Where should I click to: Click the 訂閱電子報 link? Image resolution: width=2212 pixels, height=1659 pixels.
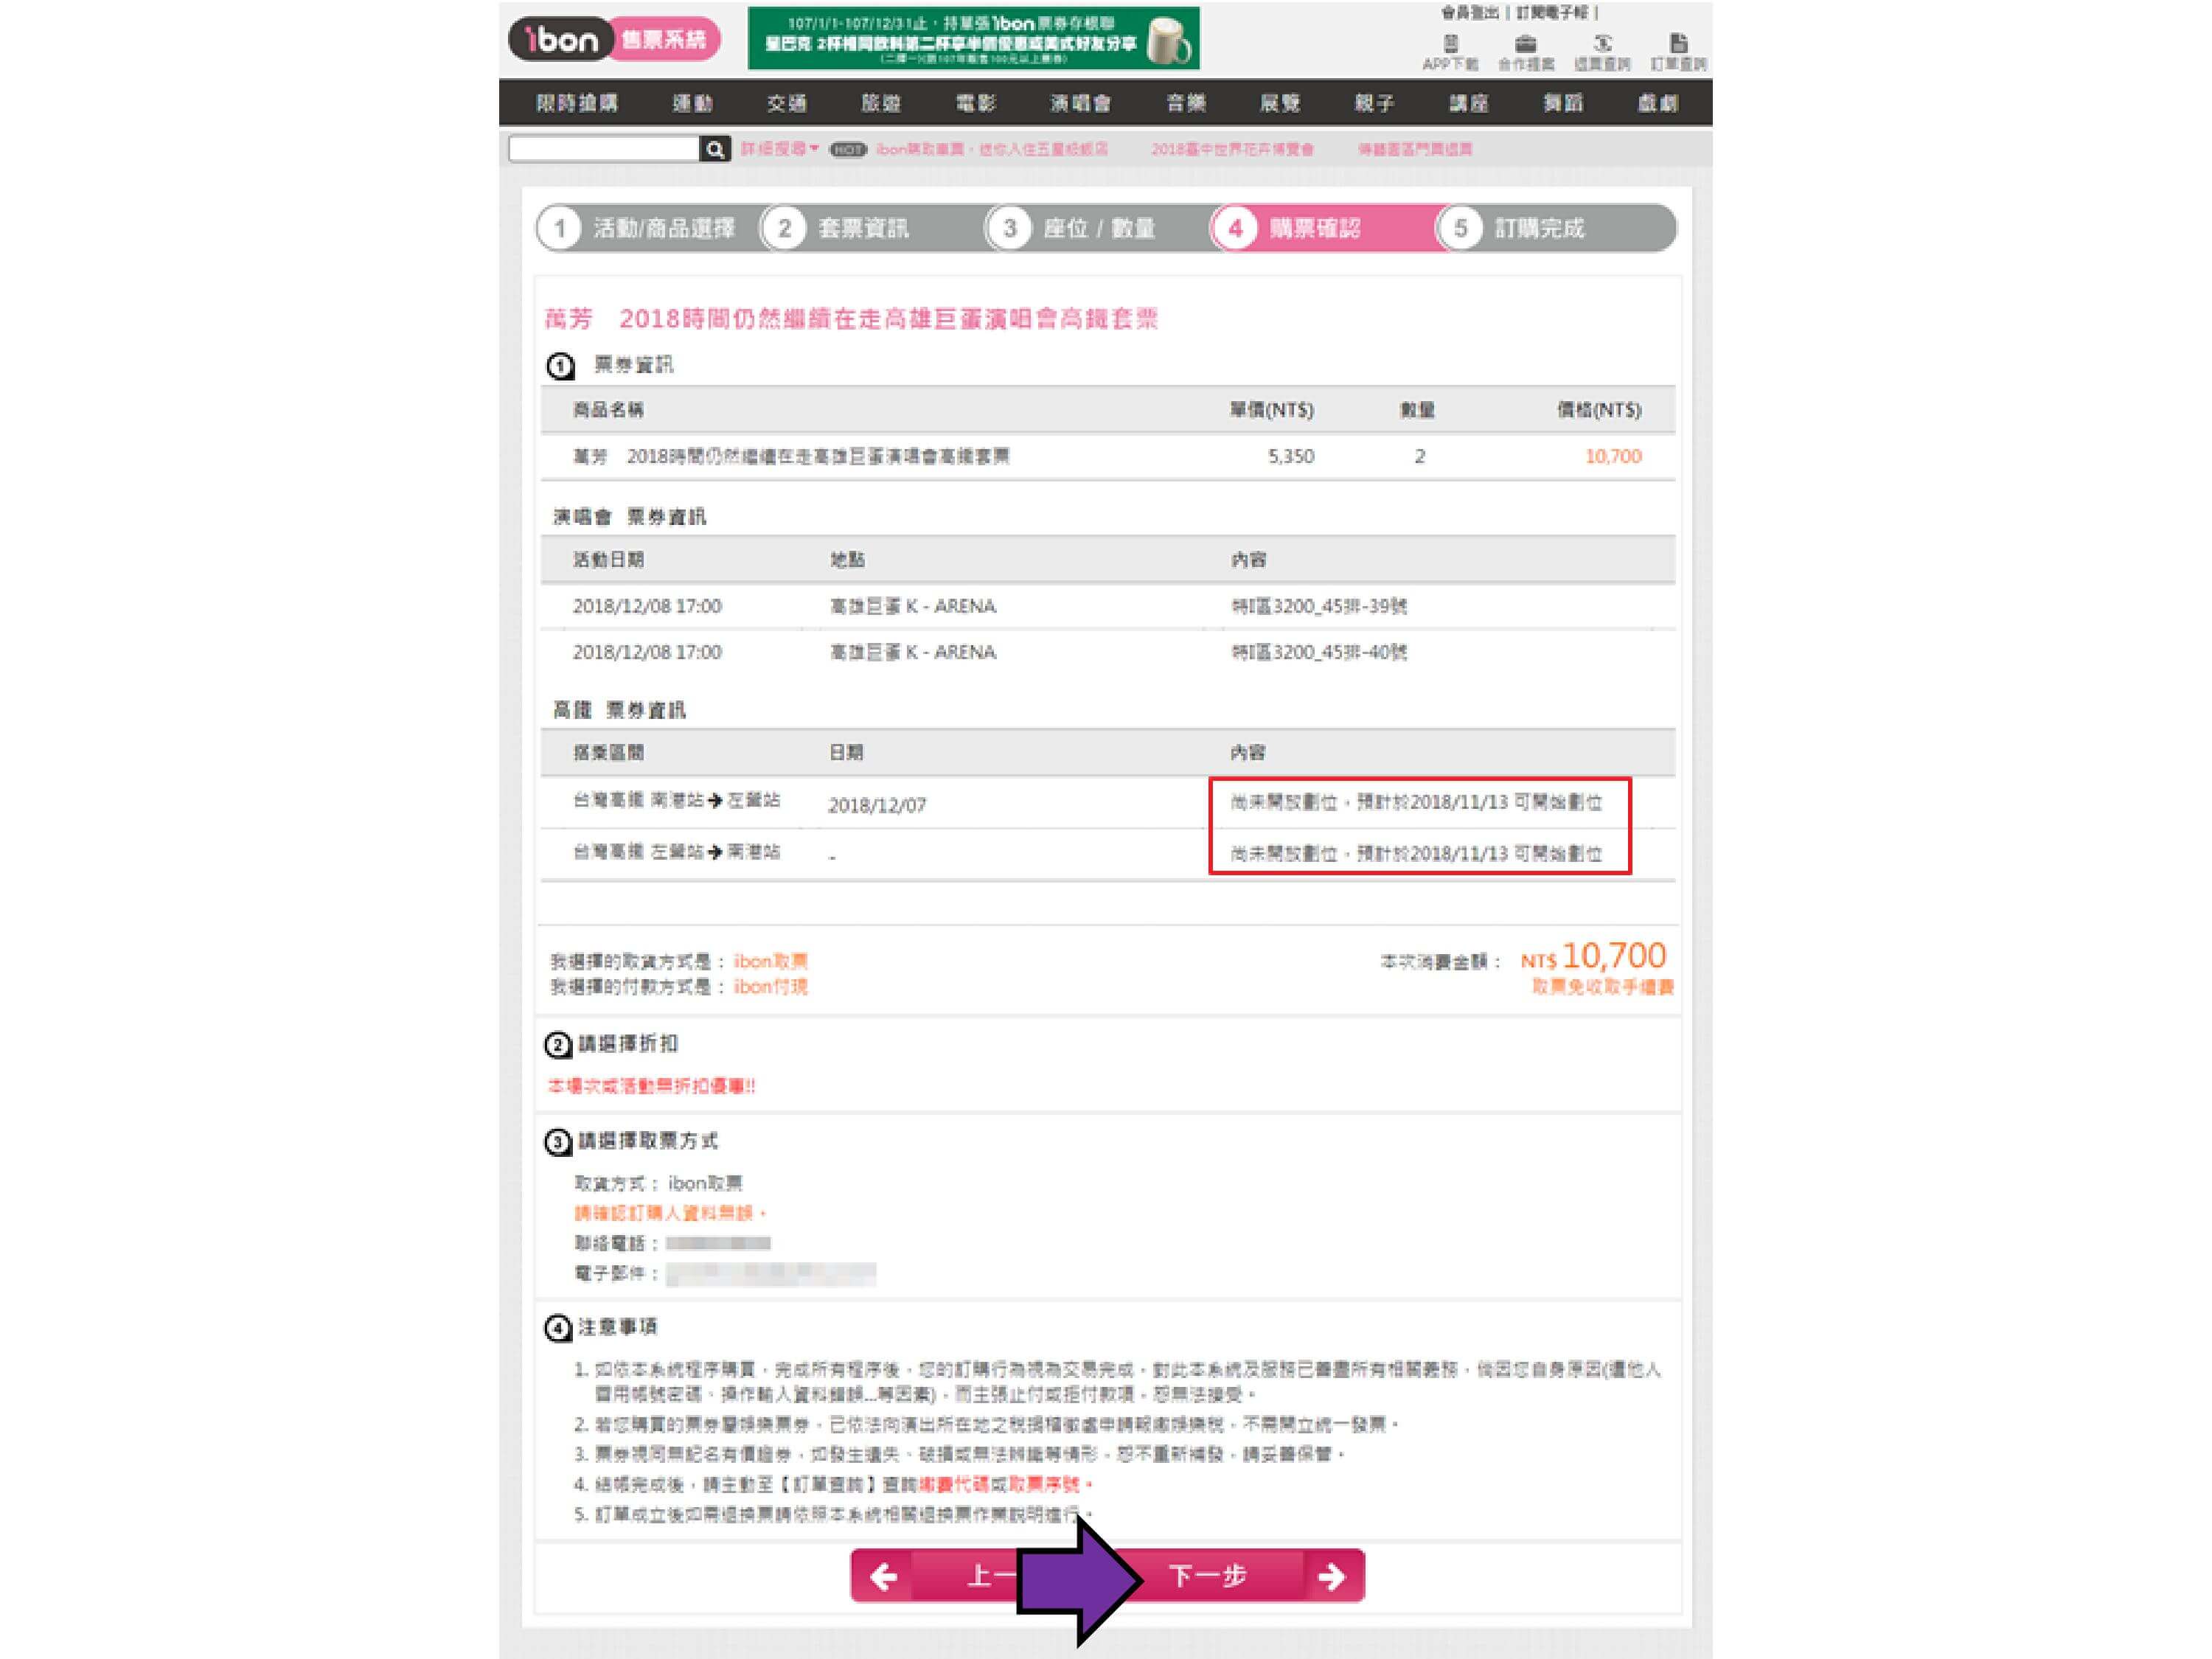point(1552,13)
